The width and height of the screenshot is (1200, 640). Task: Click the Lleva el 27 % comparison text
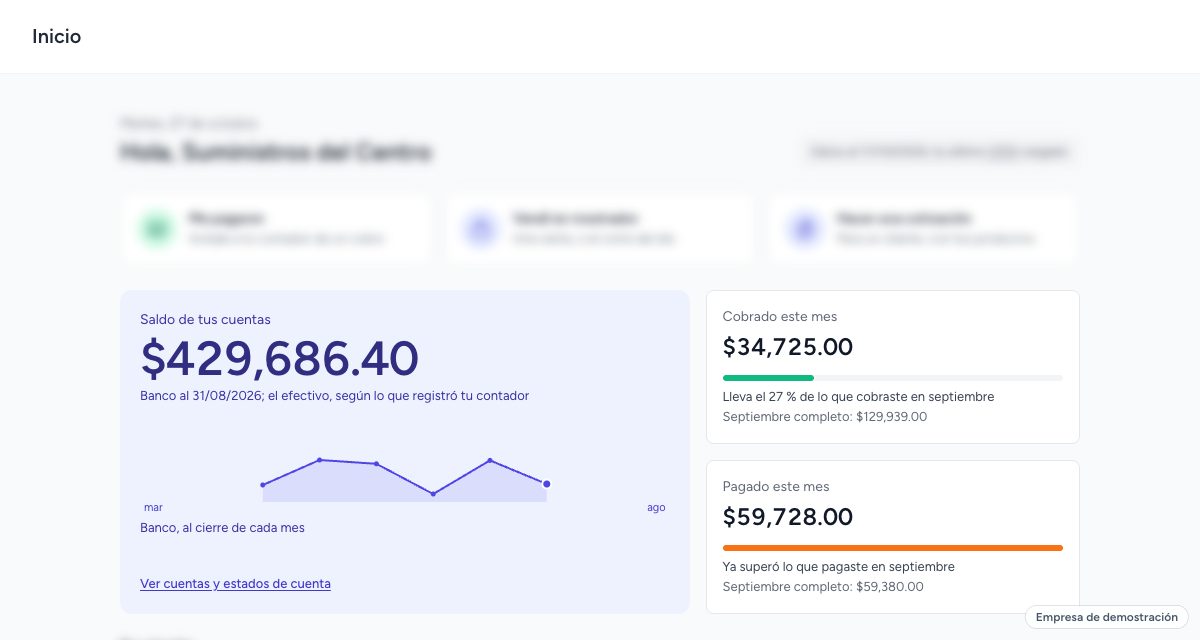point(858,397)
